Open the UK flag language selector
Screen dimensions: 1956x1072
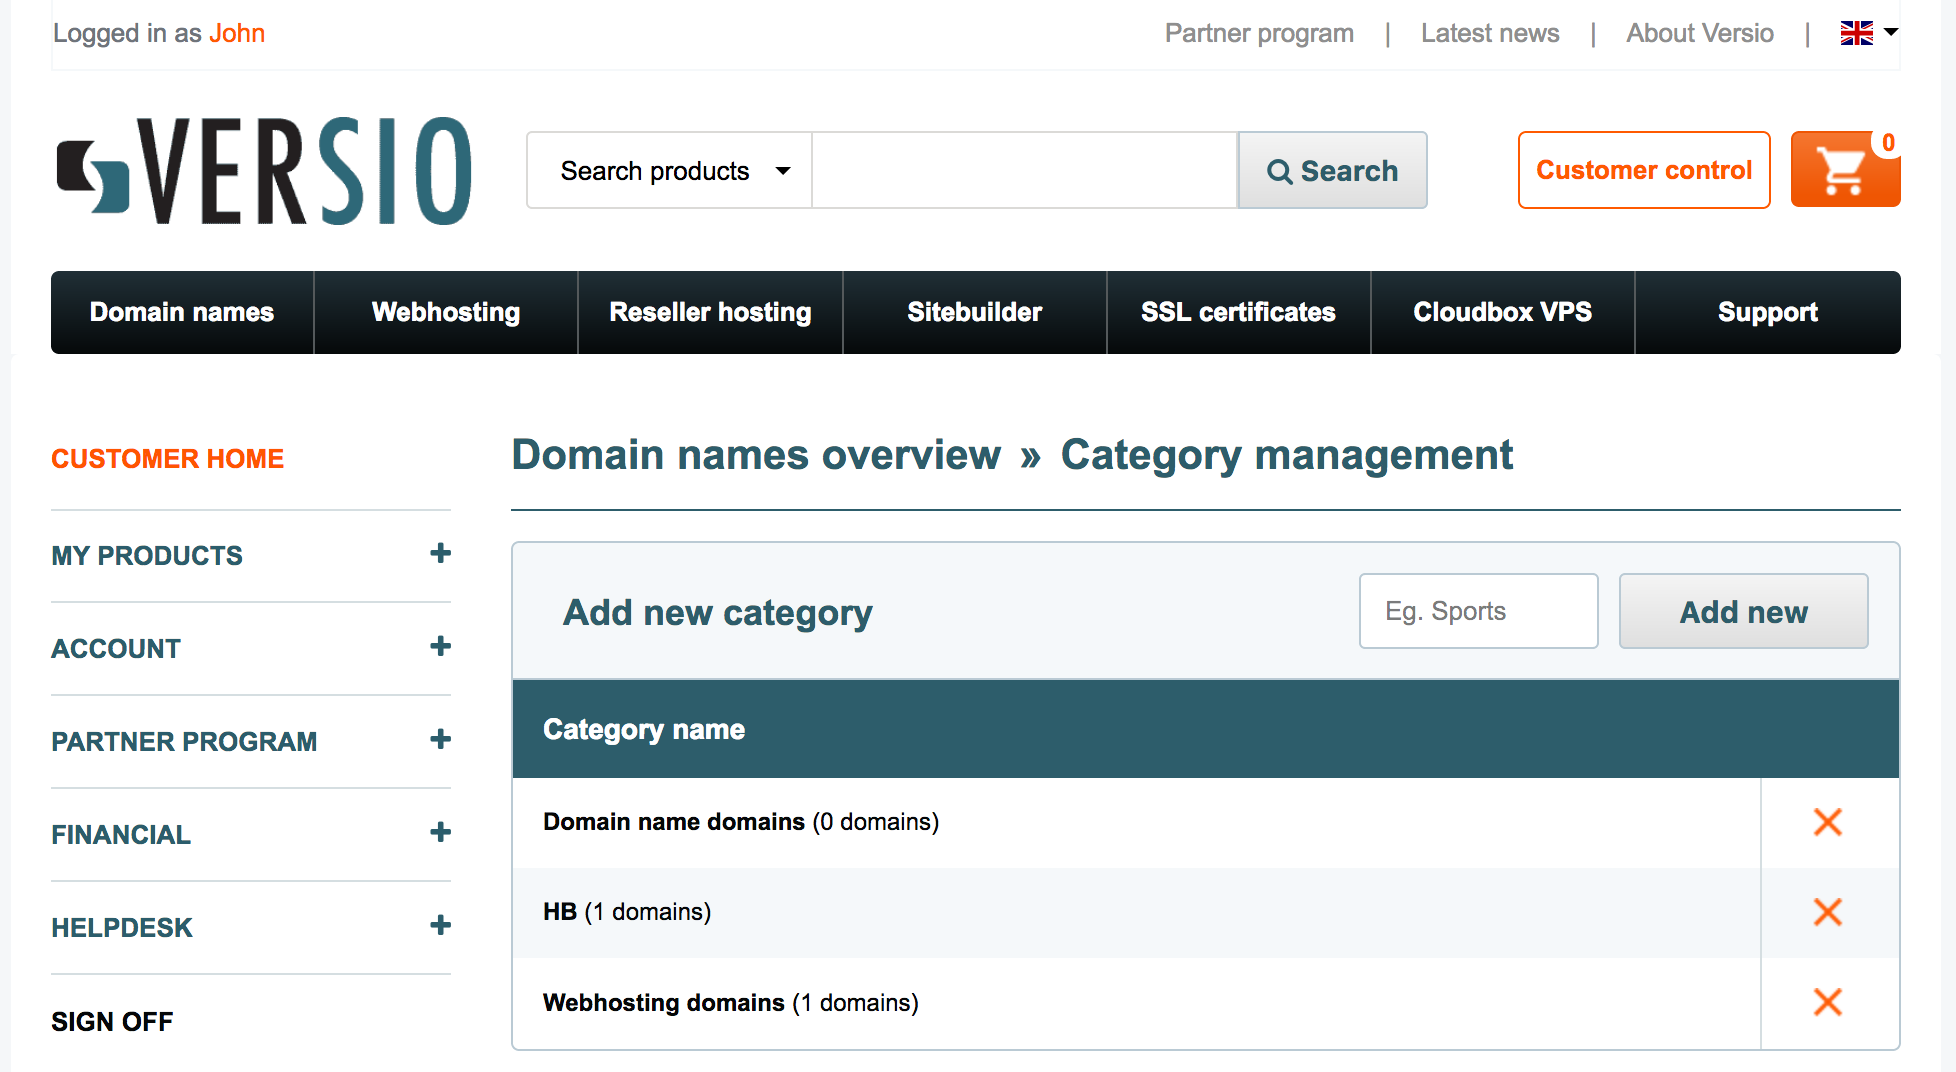click(x=1868, y=33)
